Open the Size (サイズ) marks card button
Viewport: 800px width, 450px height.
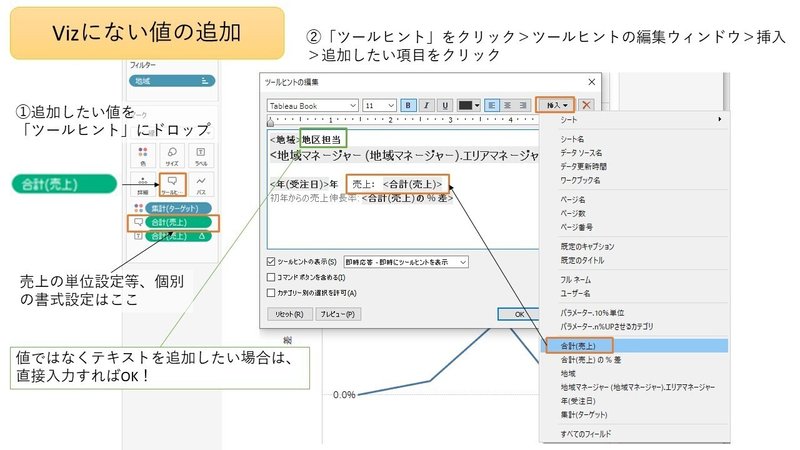point(172,156)
